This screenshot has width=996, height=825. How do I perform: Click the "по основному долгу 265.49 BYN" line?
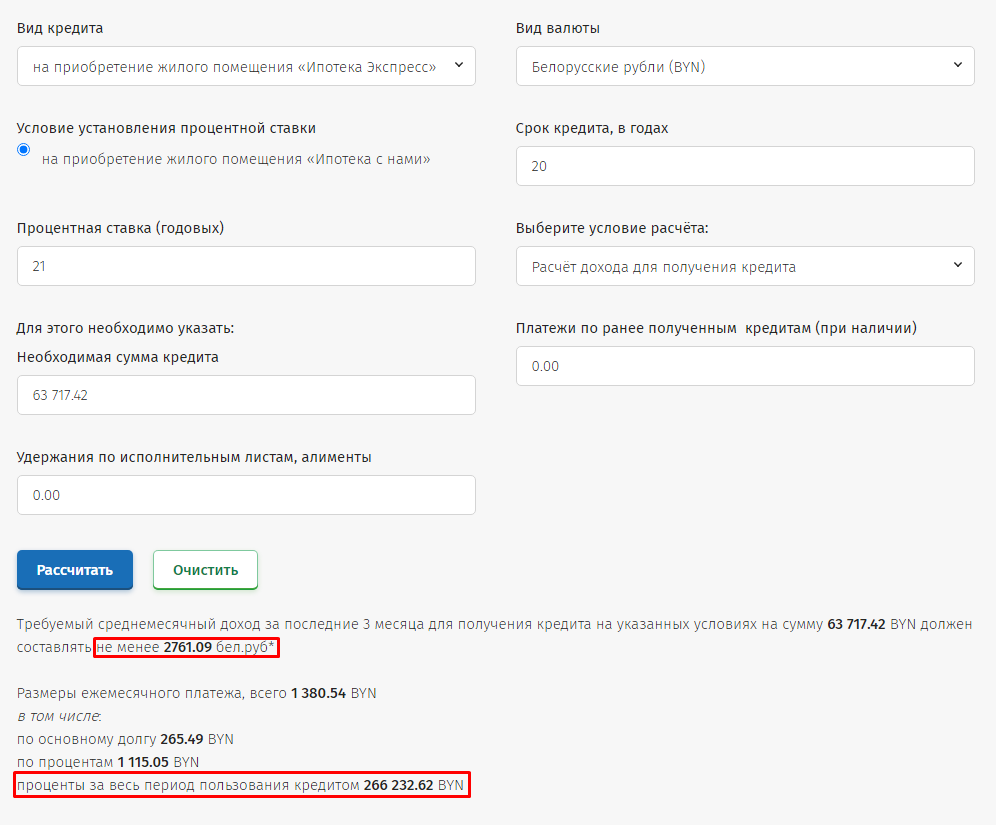coord(125,739)
